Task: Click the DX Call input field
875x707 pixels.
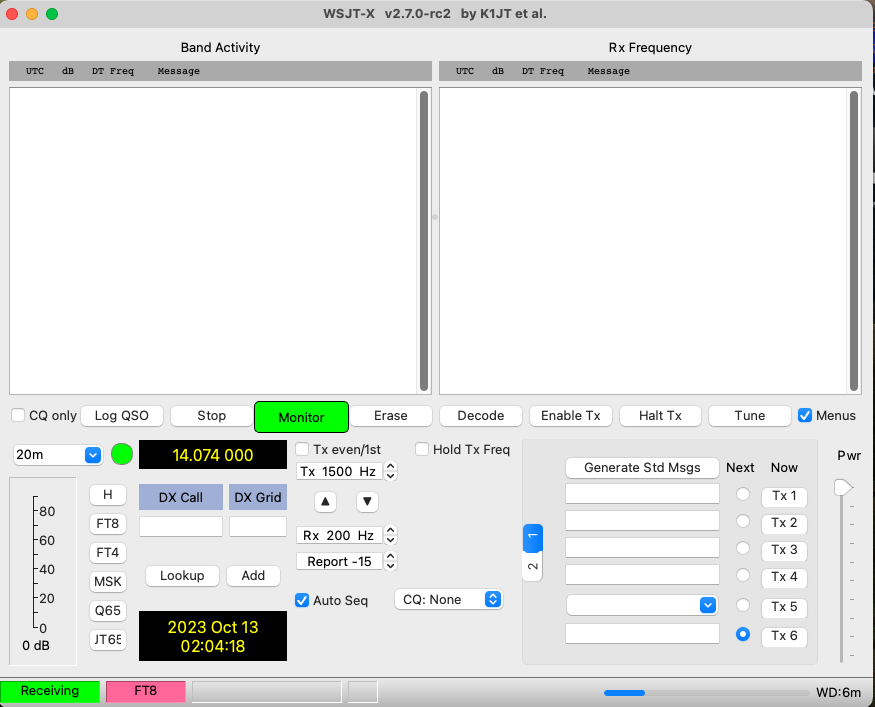Action: pyautogui.click(x=181, y=527)
